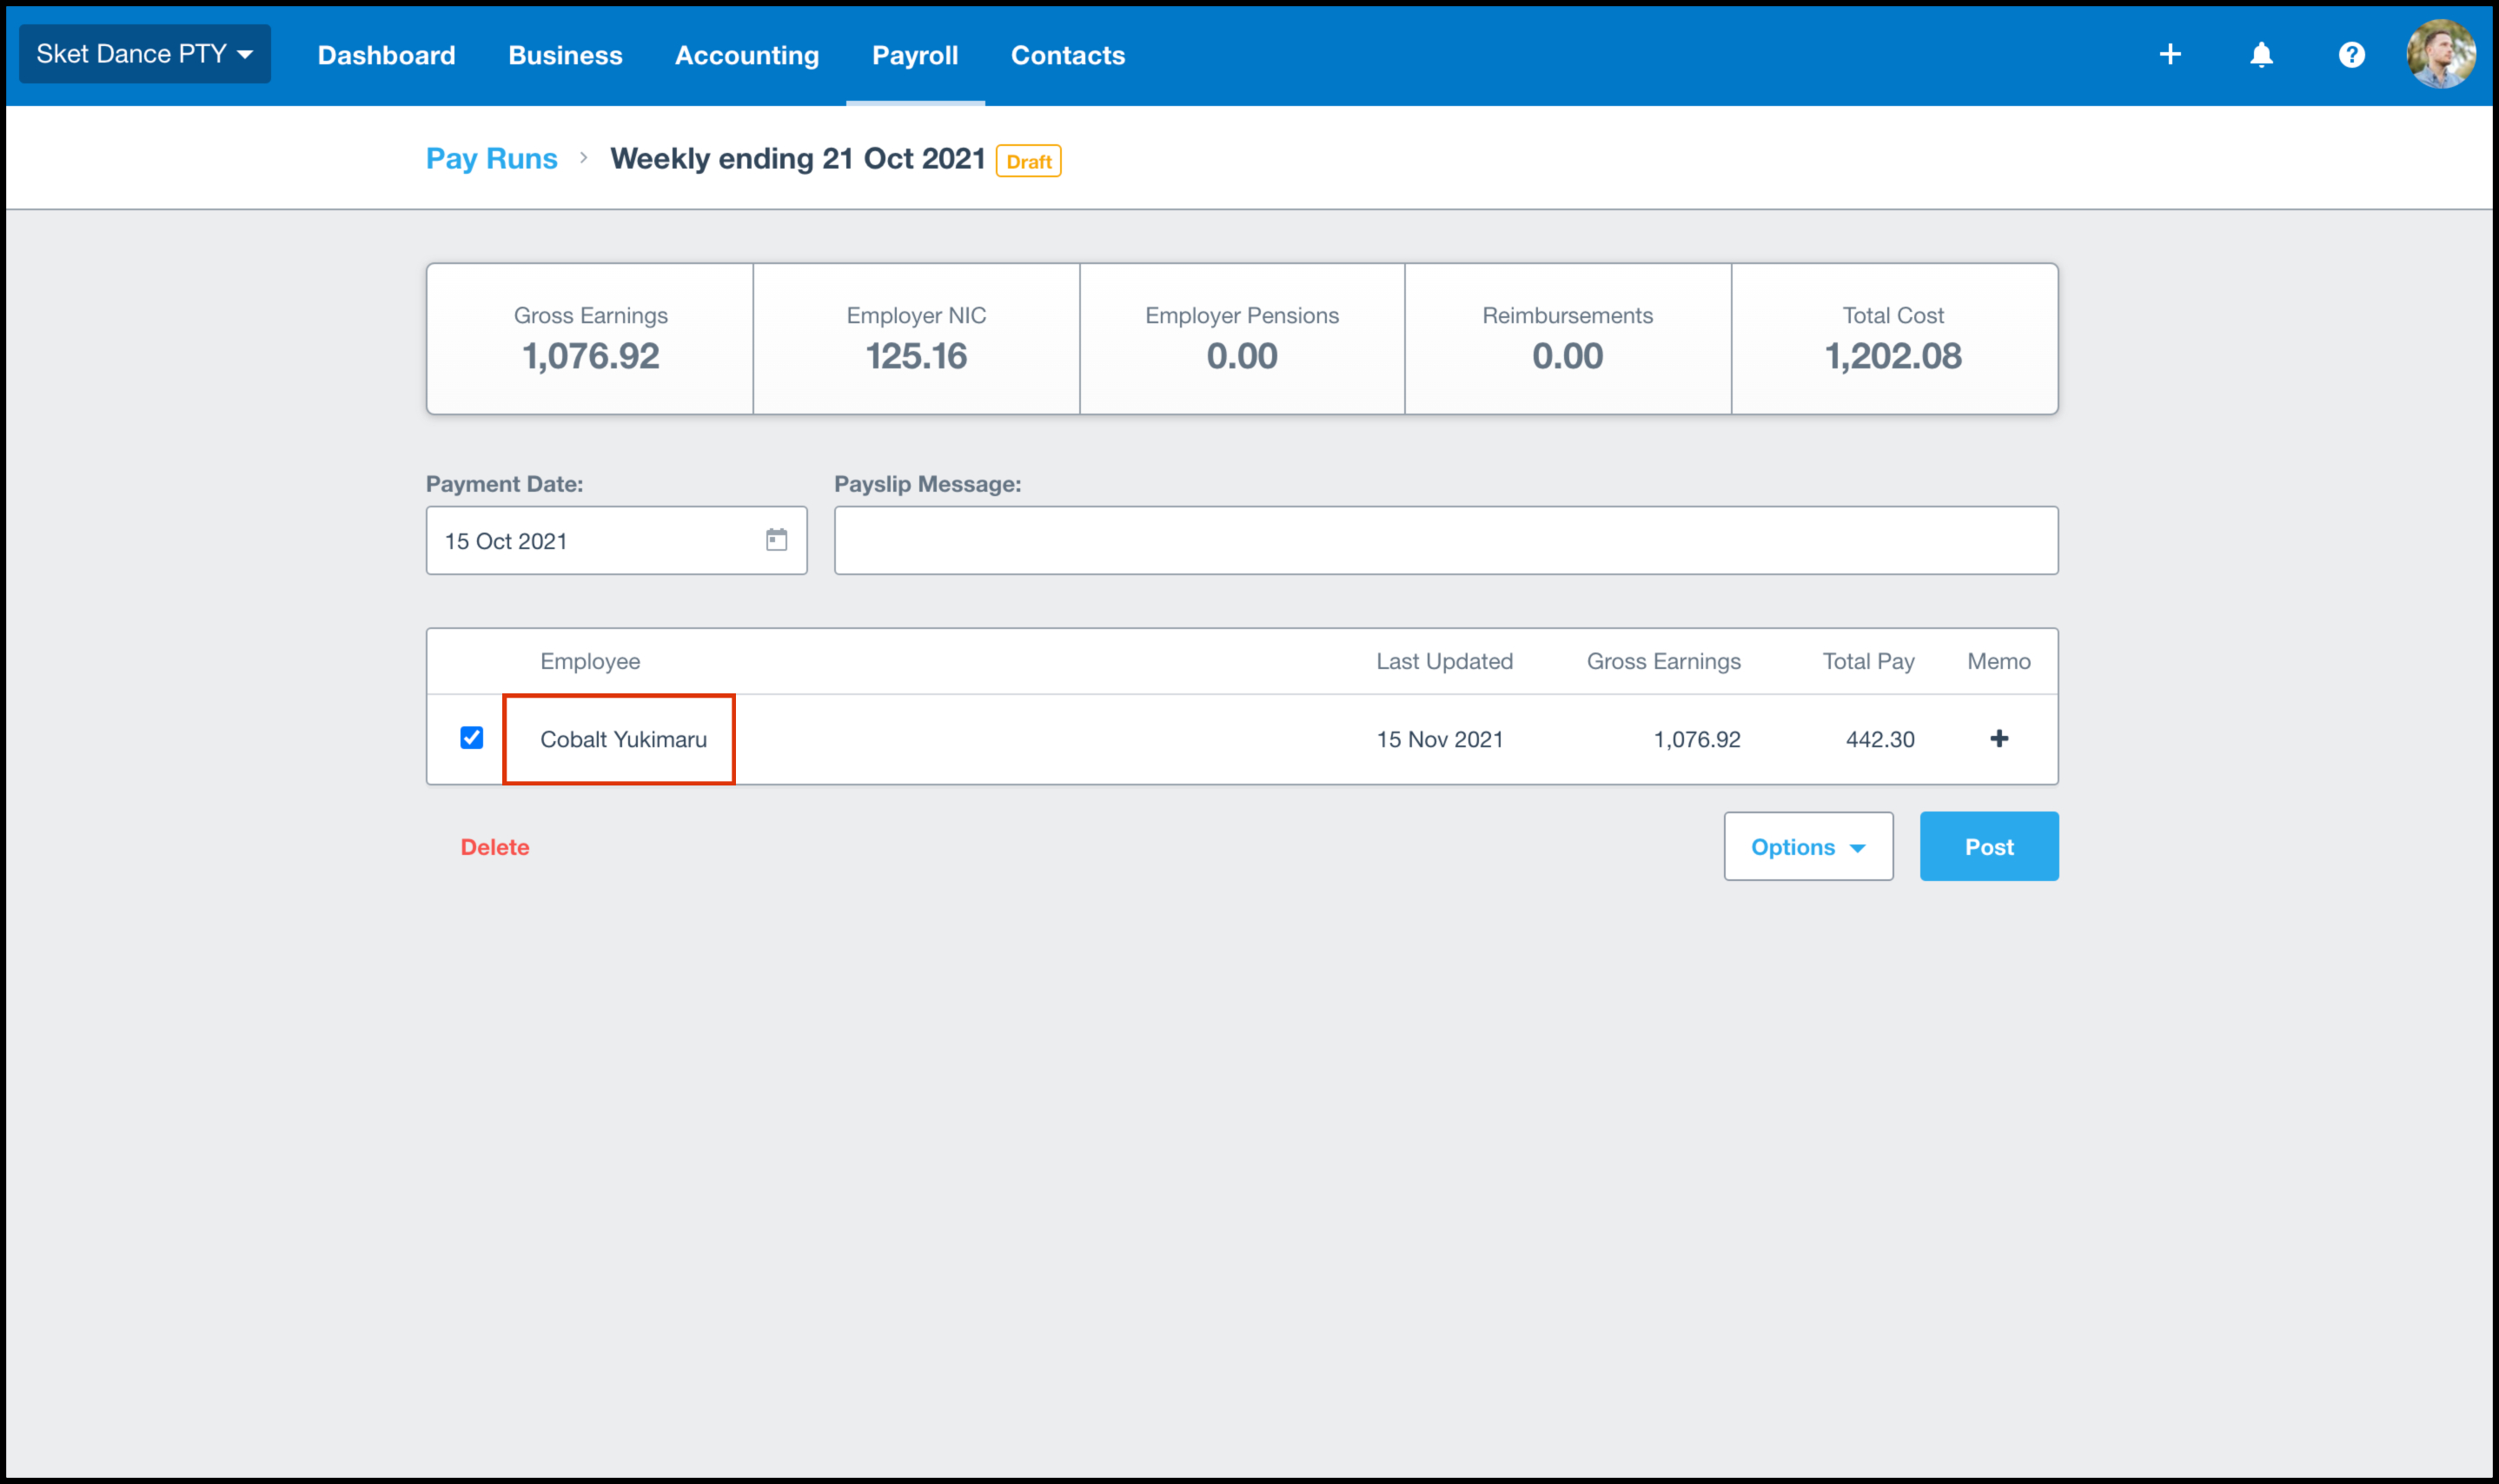Open employee Cobalt Yukimaru's payslip

click(622, 739)
